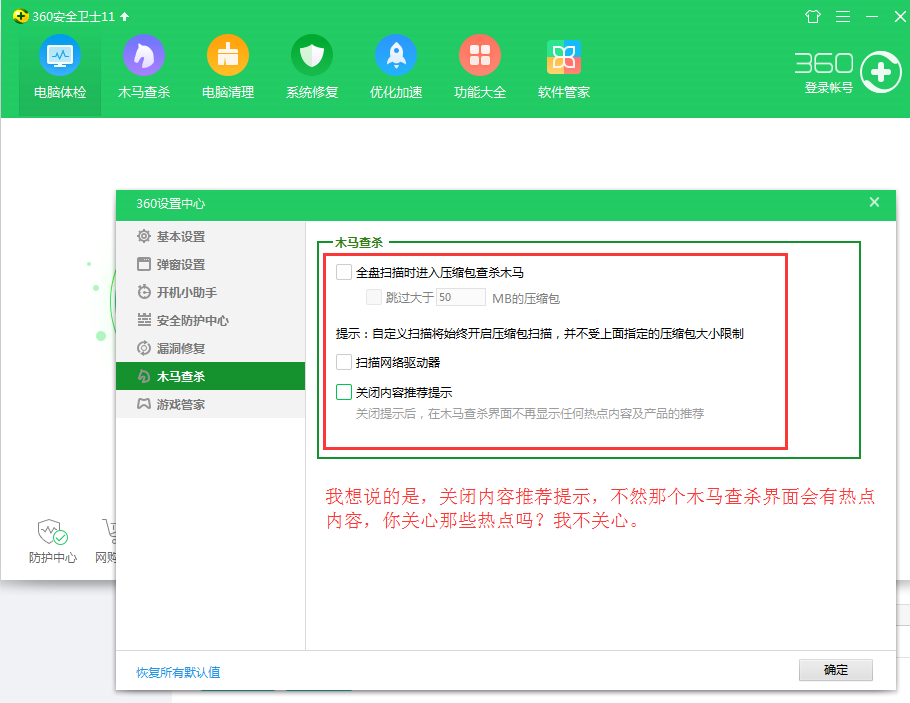The image size is (910, 703).
Task: Select 游戏管家 in the settings sidebar
Action: tap(210, 404)
